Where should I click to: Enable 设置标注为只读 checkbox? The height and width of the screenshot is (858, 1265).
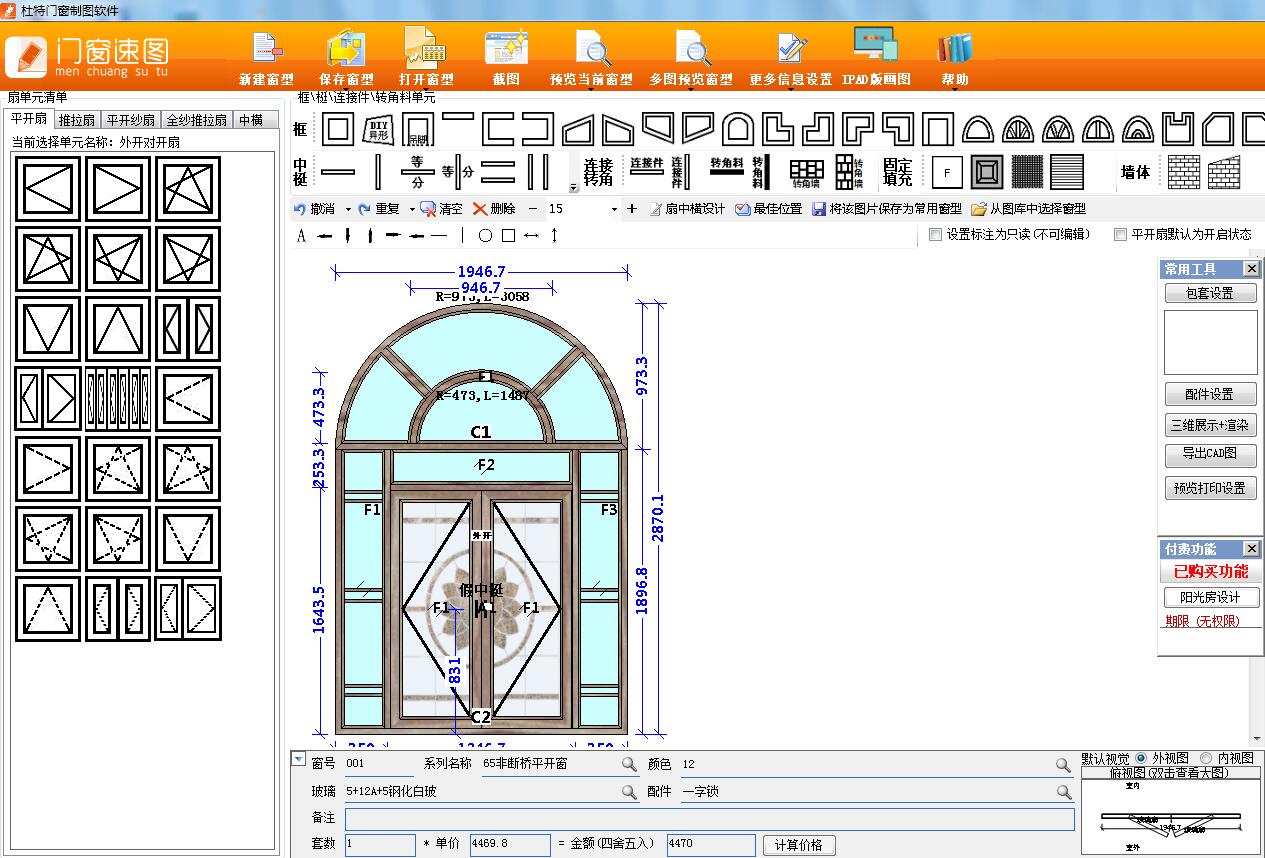[x=936, y=235]
